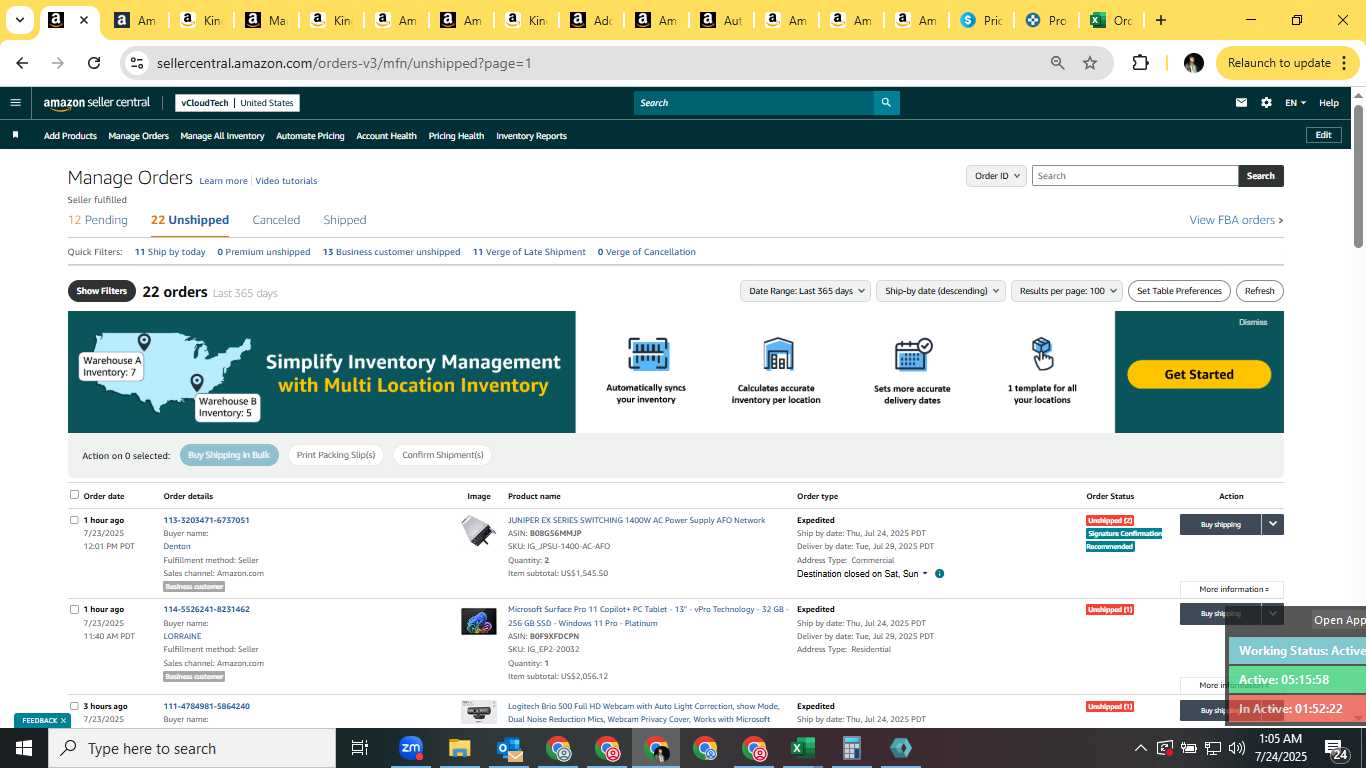
Task: Switch to the 12 Pending tab
Action: [98, 220]
